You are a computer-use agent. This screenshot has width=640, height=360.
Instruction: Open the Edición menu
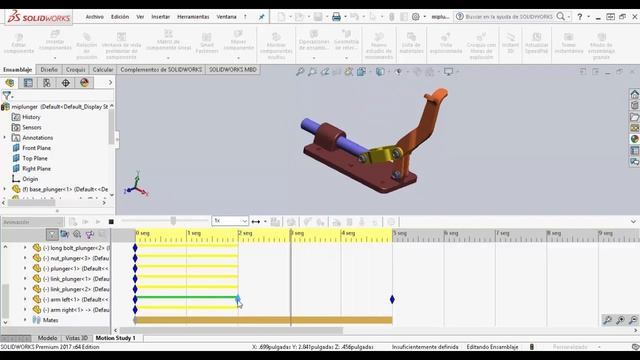(x=120, y=17)
